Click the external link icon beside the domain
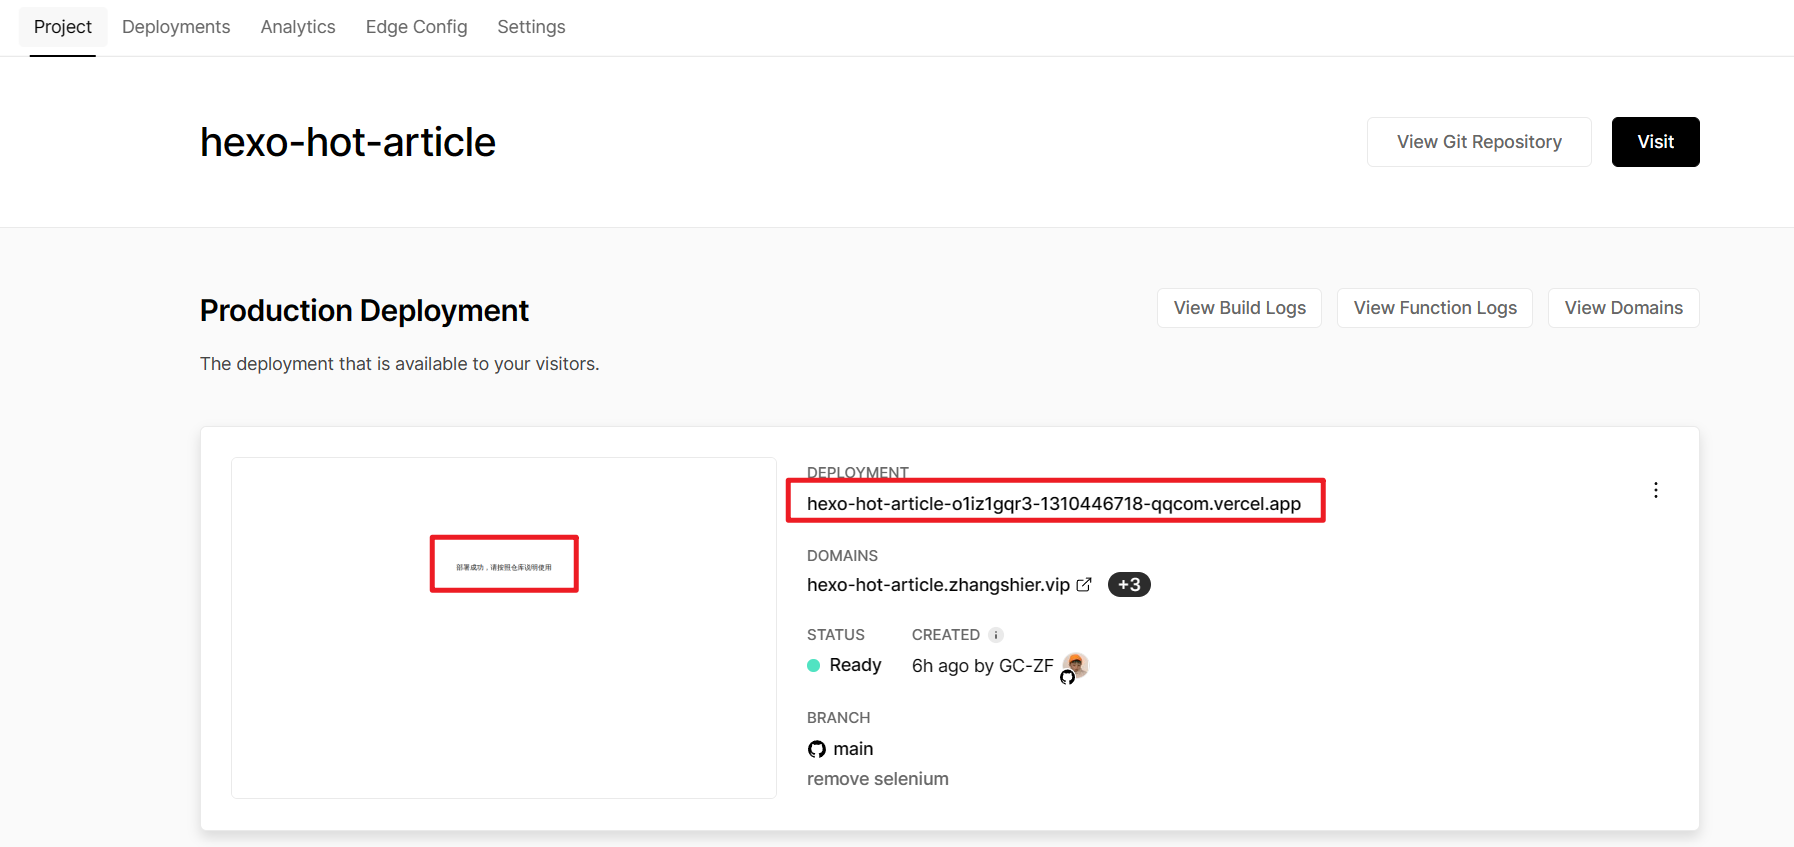Screen dimensions: 1794x847 pos(1084,585)
